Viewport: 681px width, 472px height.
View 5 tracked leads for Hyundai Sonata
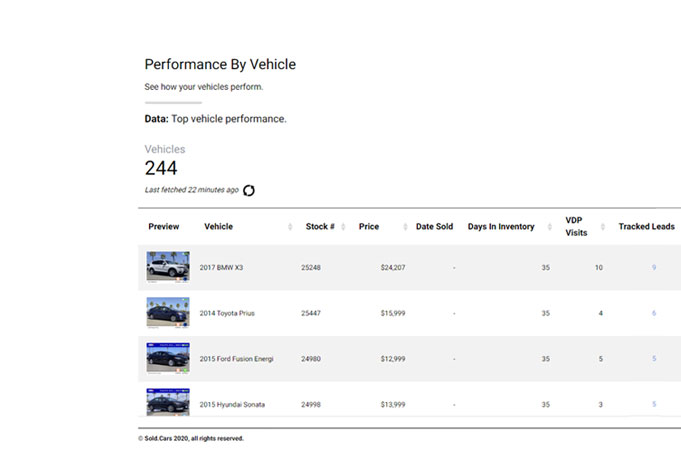coord(654,404)
